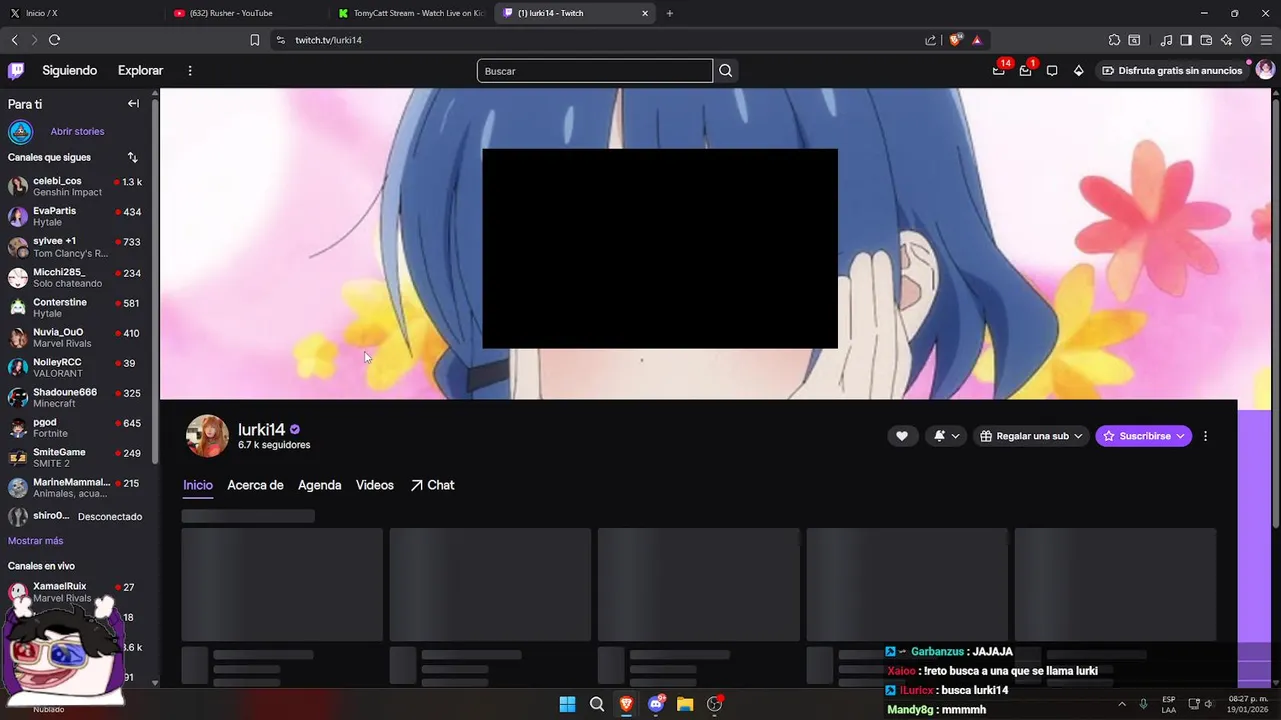Open channel options three-dot menu
Screen dimensions: 1281x720
click(1205, 436)
